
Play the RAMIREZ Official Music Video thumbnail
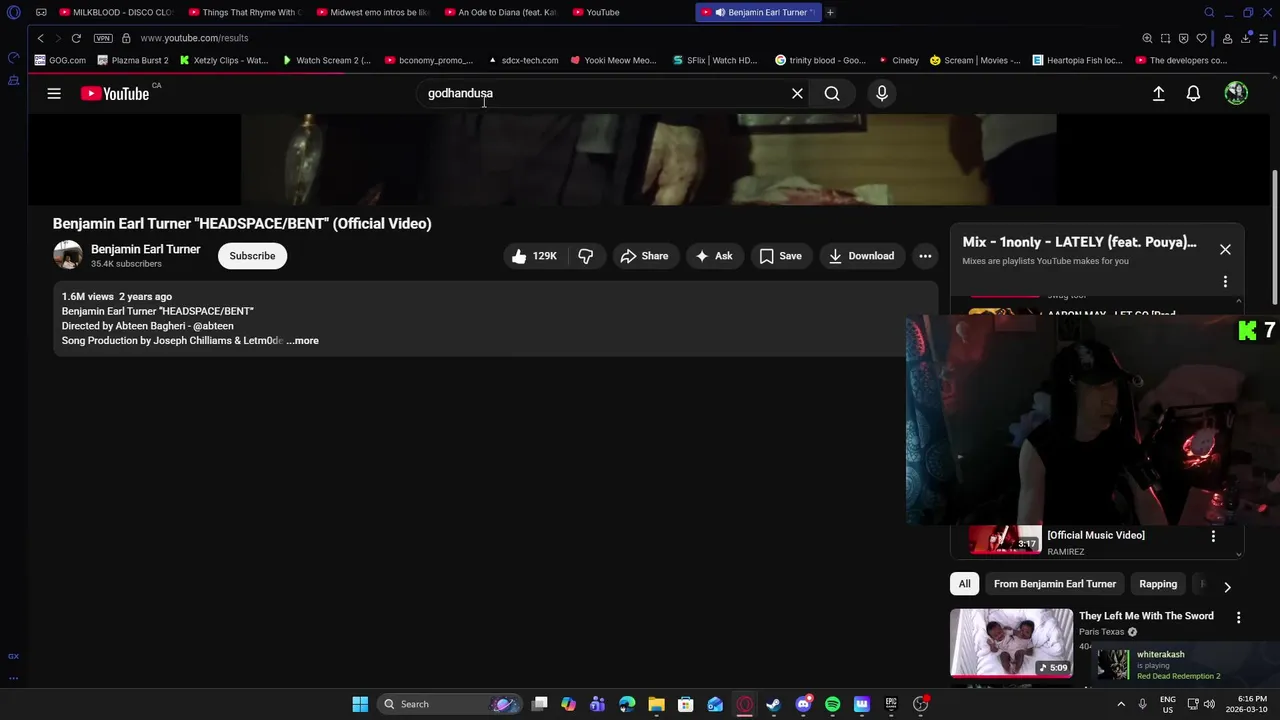click(x=1005, y=540)
